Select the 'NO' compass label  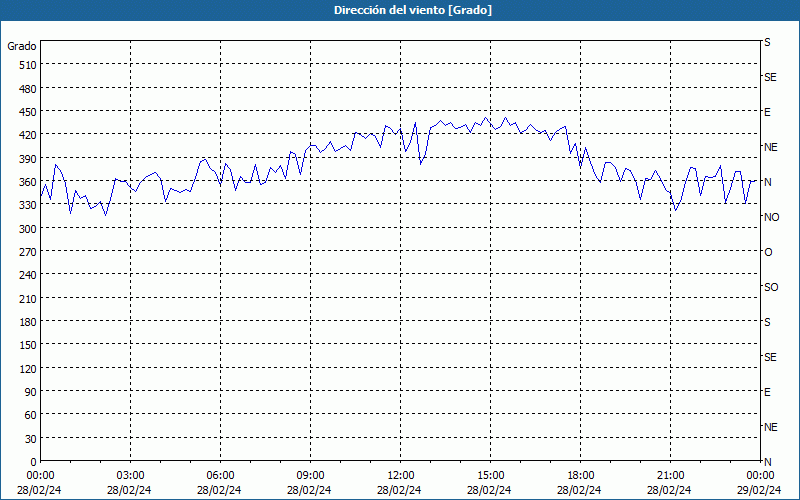tap(771, 217)
